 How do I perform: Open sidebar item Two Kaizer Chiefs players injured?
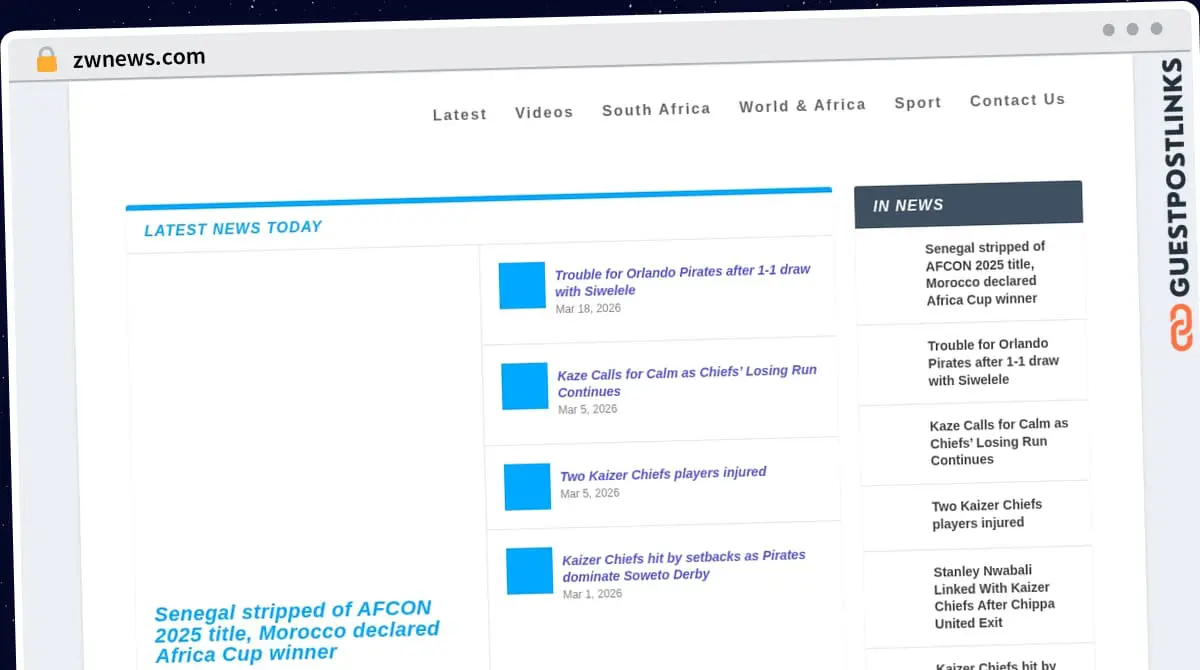coord(987,514)
